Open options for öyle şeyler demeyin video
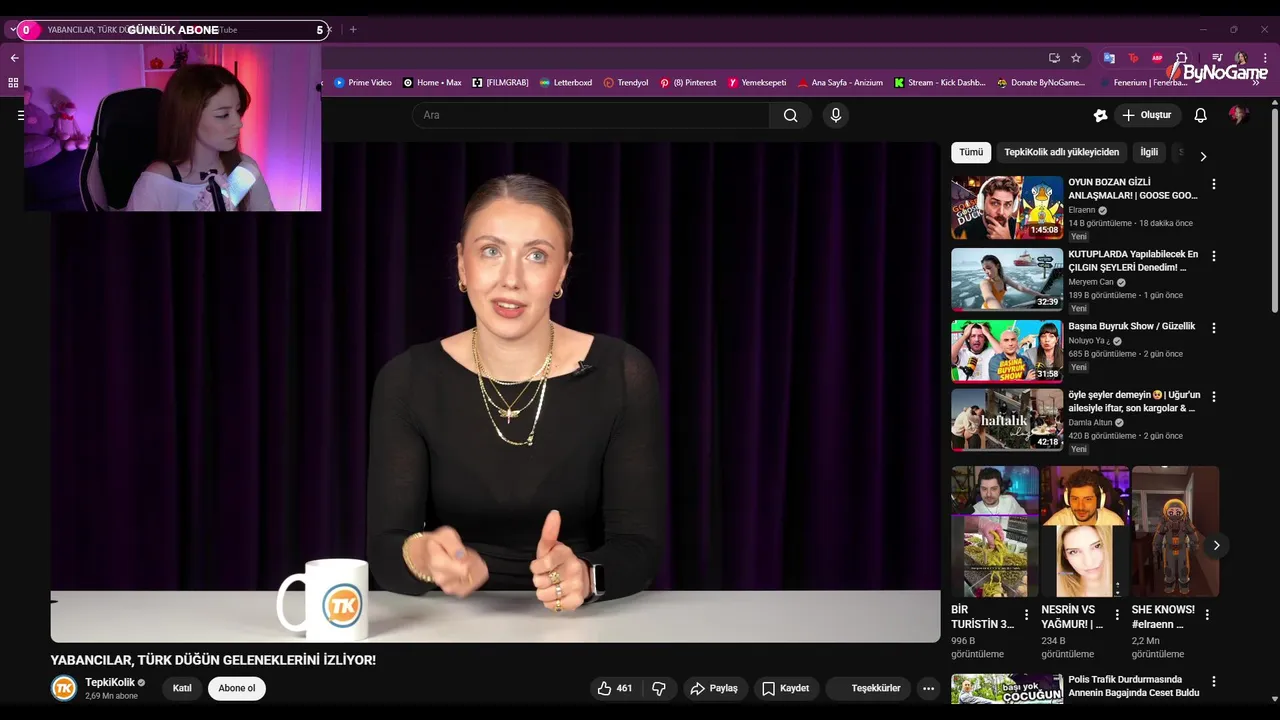Image resolution: width=1280 pixels, height=720 pixels. (x=1214, y=396)
